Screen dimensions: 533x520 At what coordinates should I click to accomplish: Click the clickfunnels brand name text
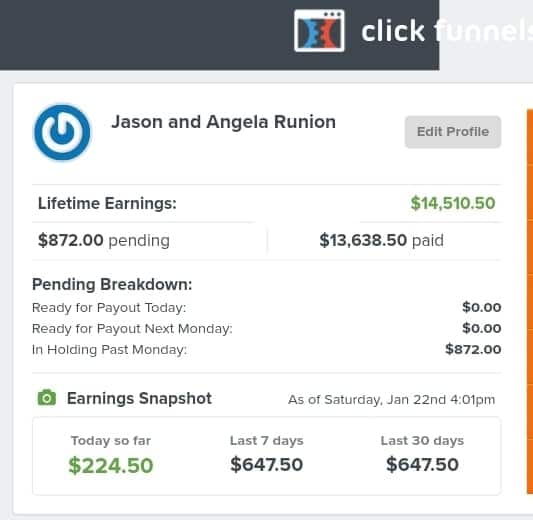pos(447,31)
